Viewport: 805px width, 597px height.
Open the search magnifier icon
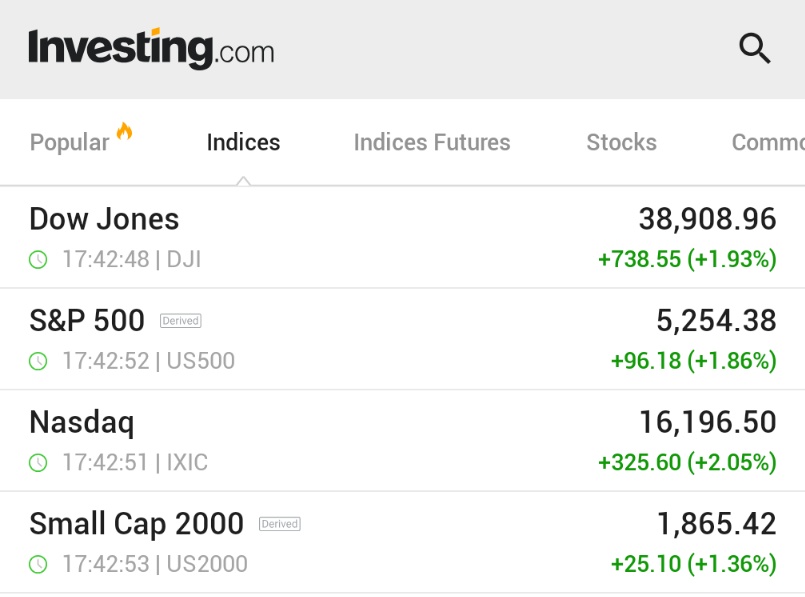click(755, 48)
